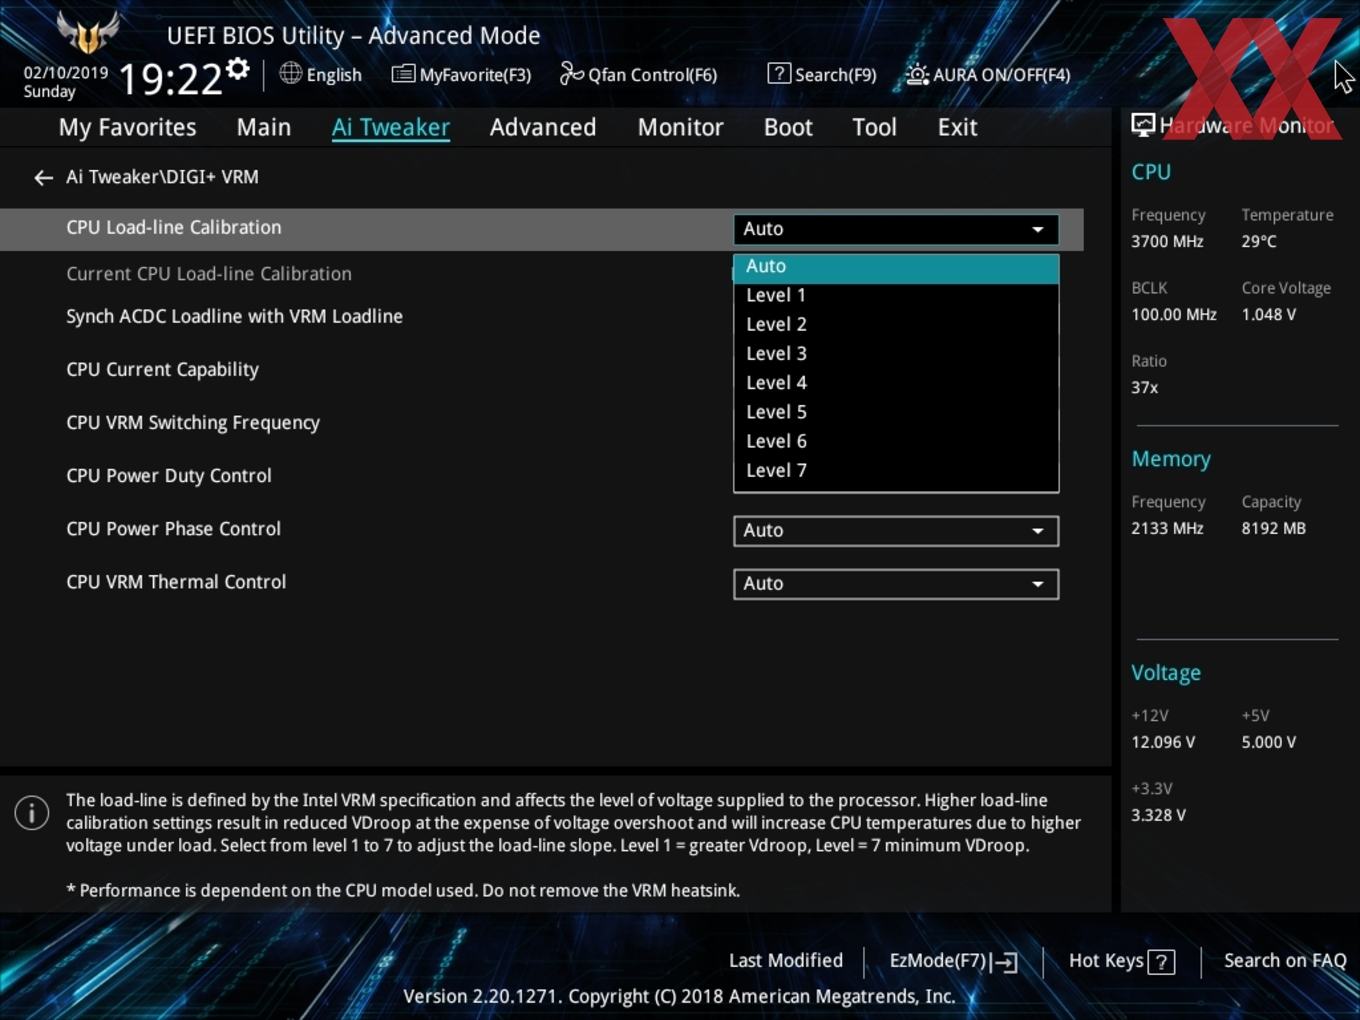Select CPU Power Duty Control row
The width and height of the screenshot is (1360, 1020).
169,476
